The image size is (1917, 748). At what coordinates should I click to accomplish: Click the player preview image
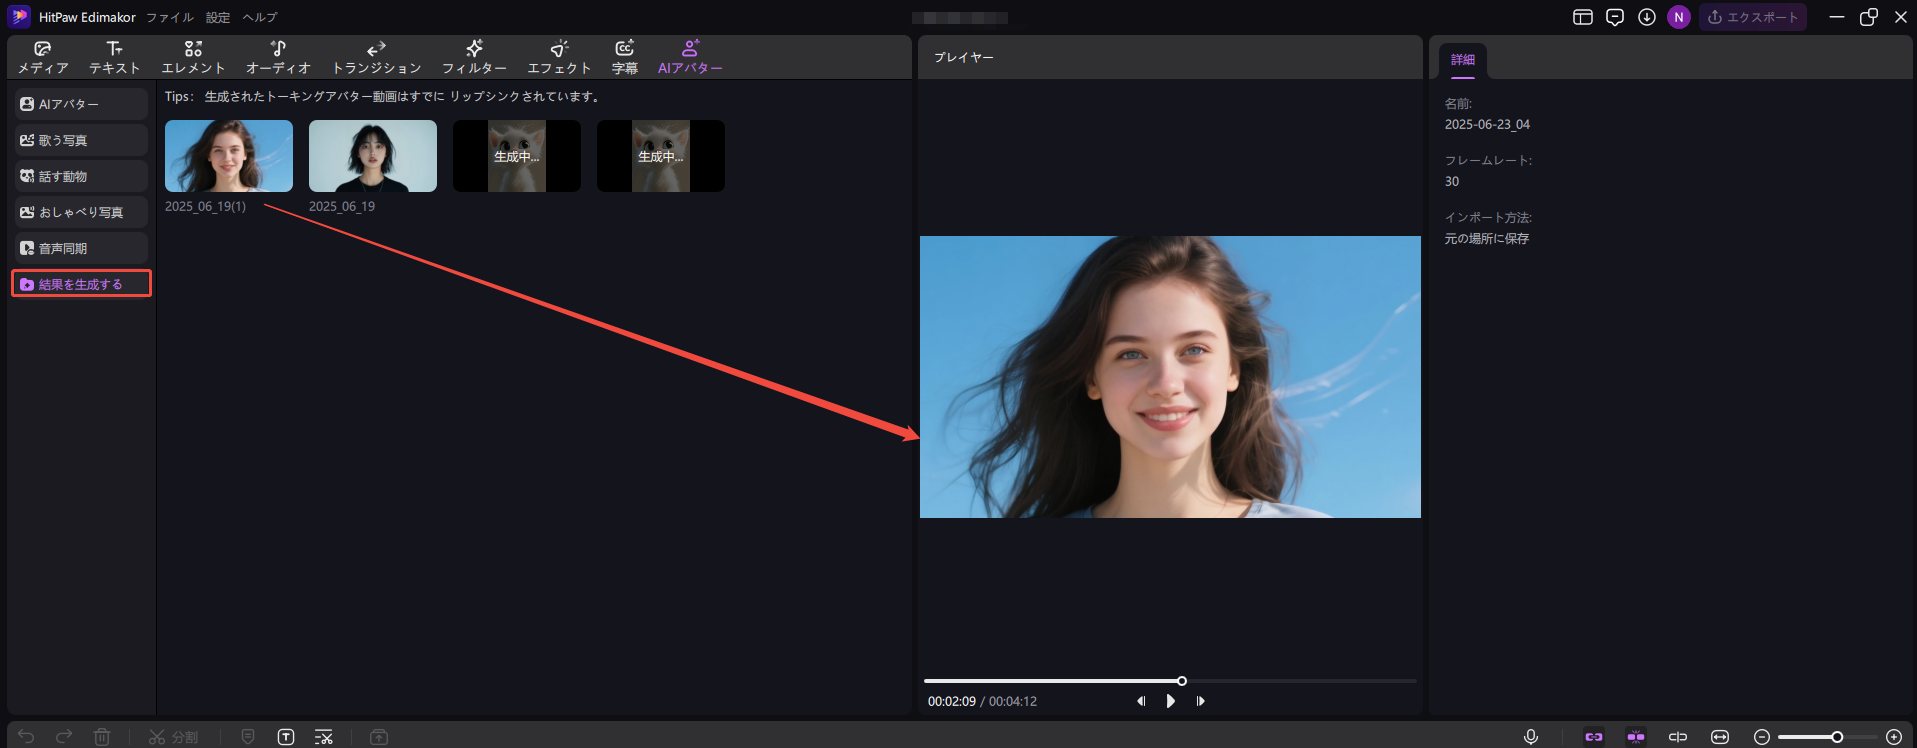(x=1170, y=377)
